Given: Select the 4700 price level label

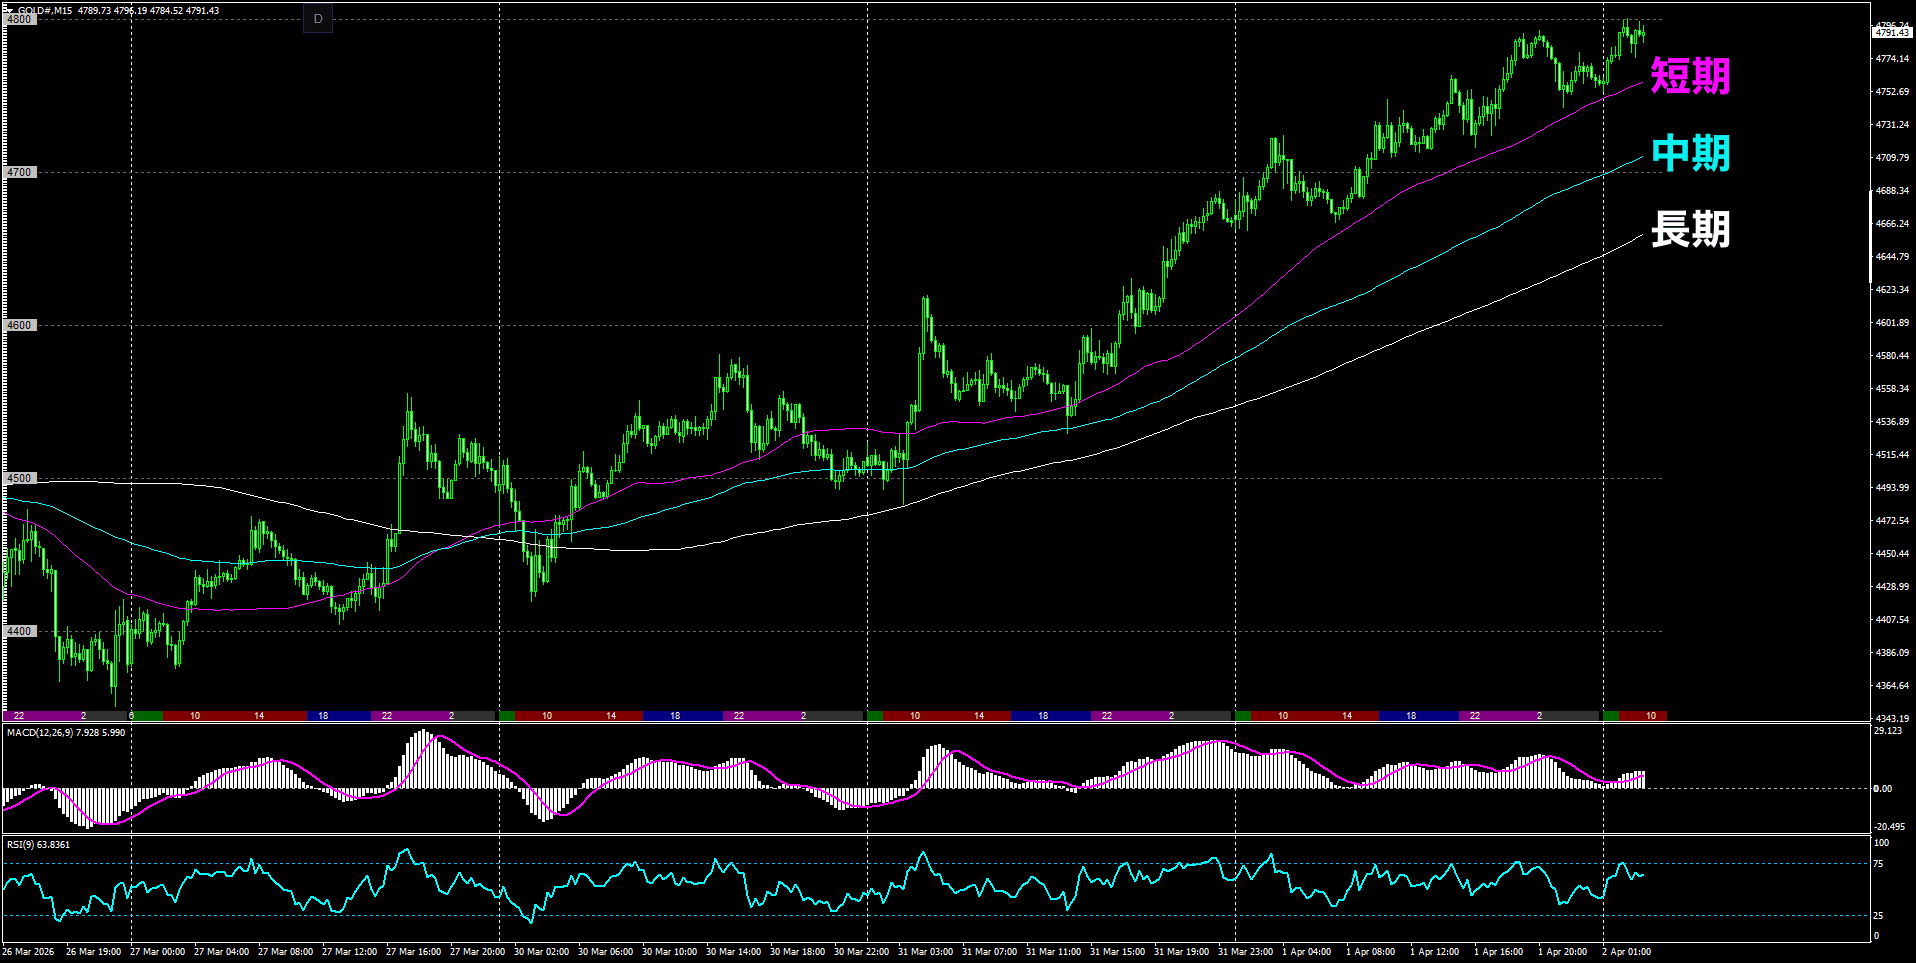Looking at the screenshot, I should pos(20,172).
